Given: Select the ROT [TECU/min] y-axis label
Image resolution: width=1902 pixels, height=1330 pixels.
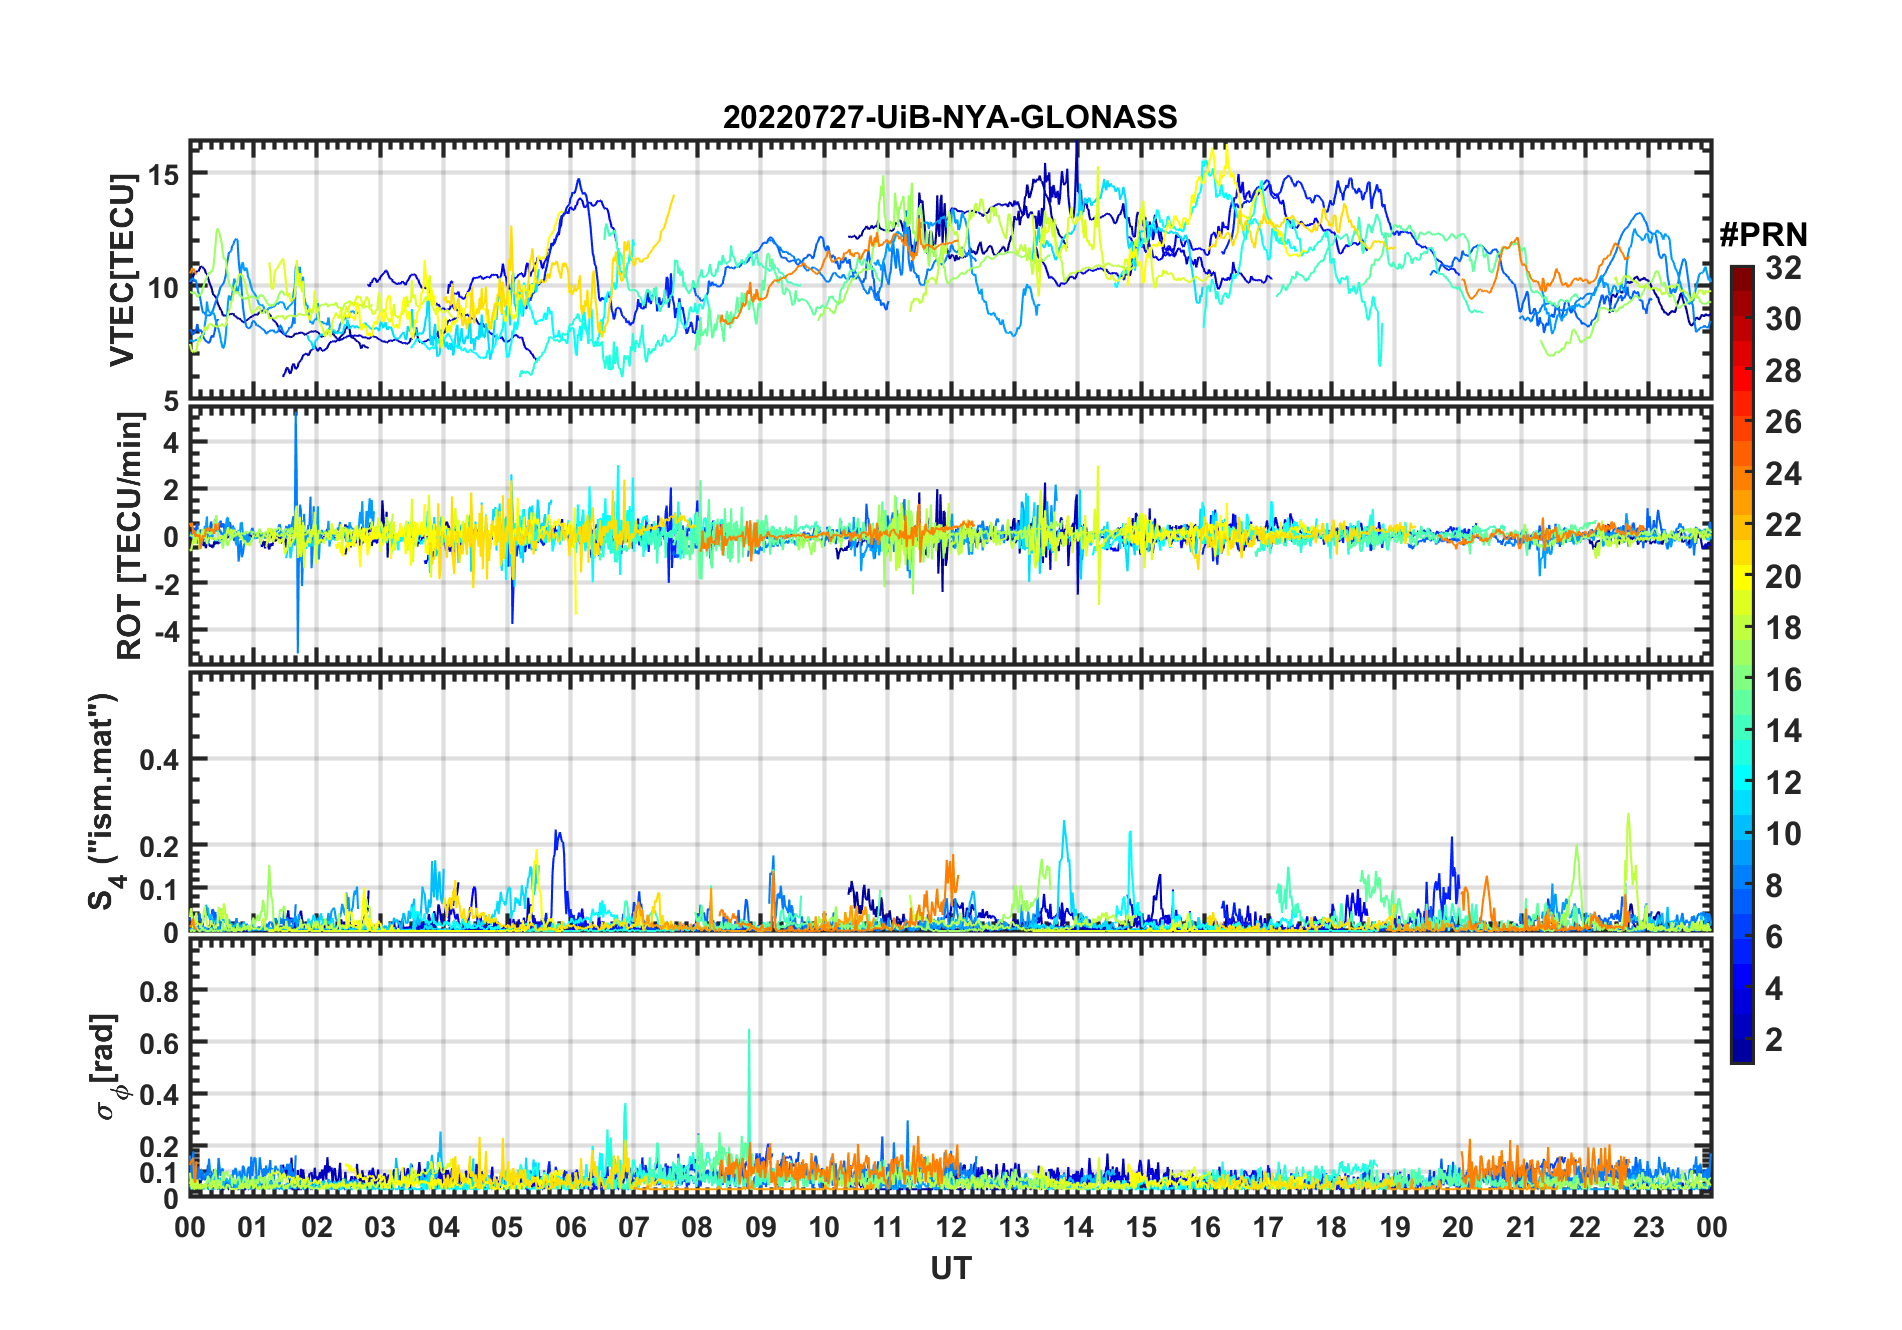Looking at the screenshot, I should (x=130, y=536).
